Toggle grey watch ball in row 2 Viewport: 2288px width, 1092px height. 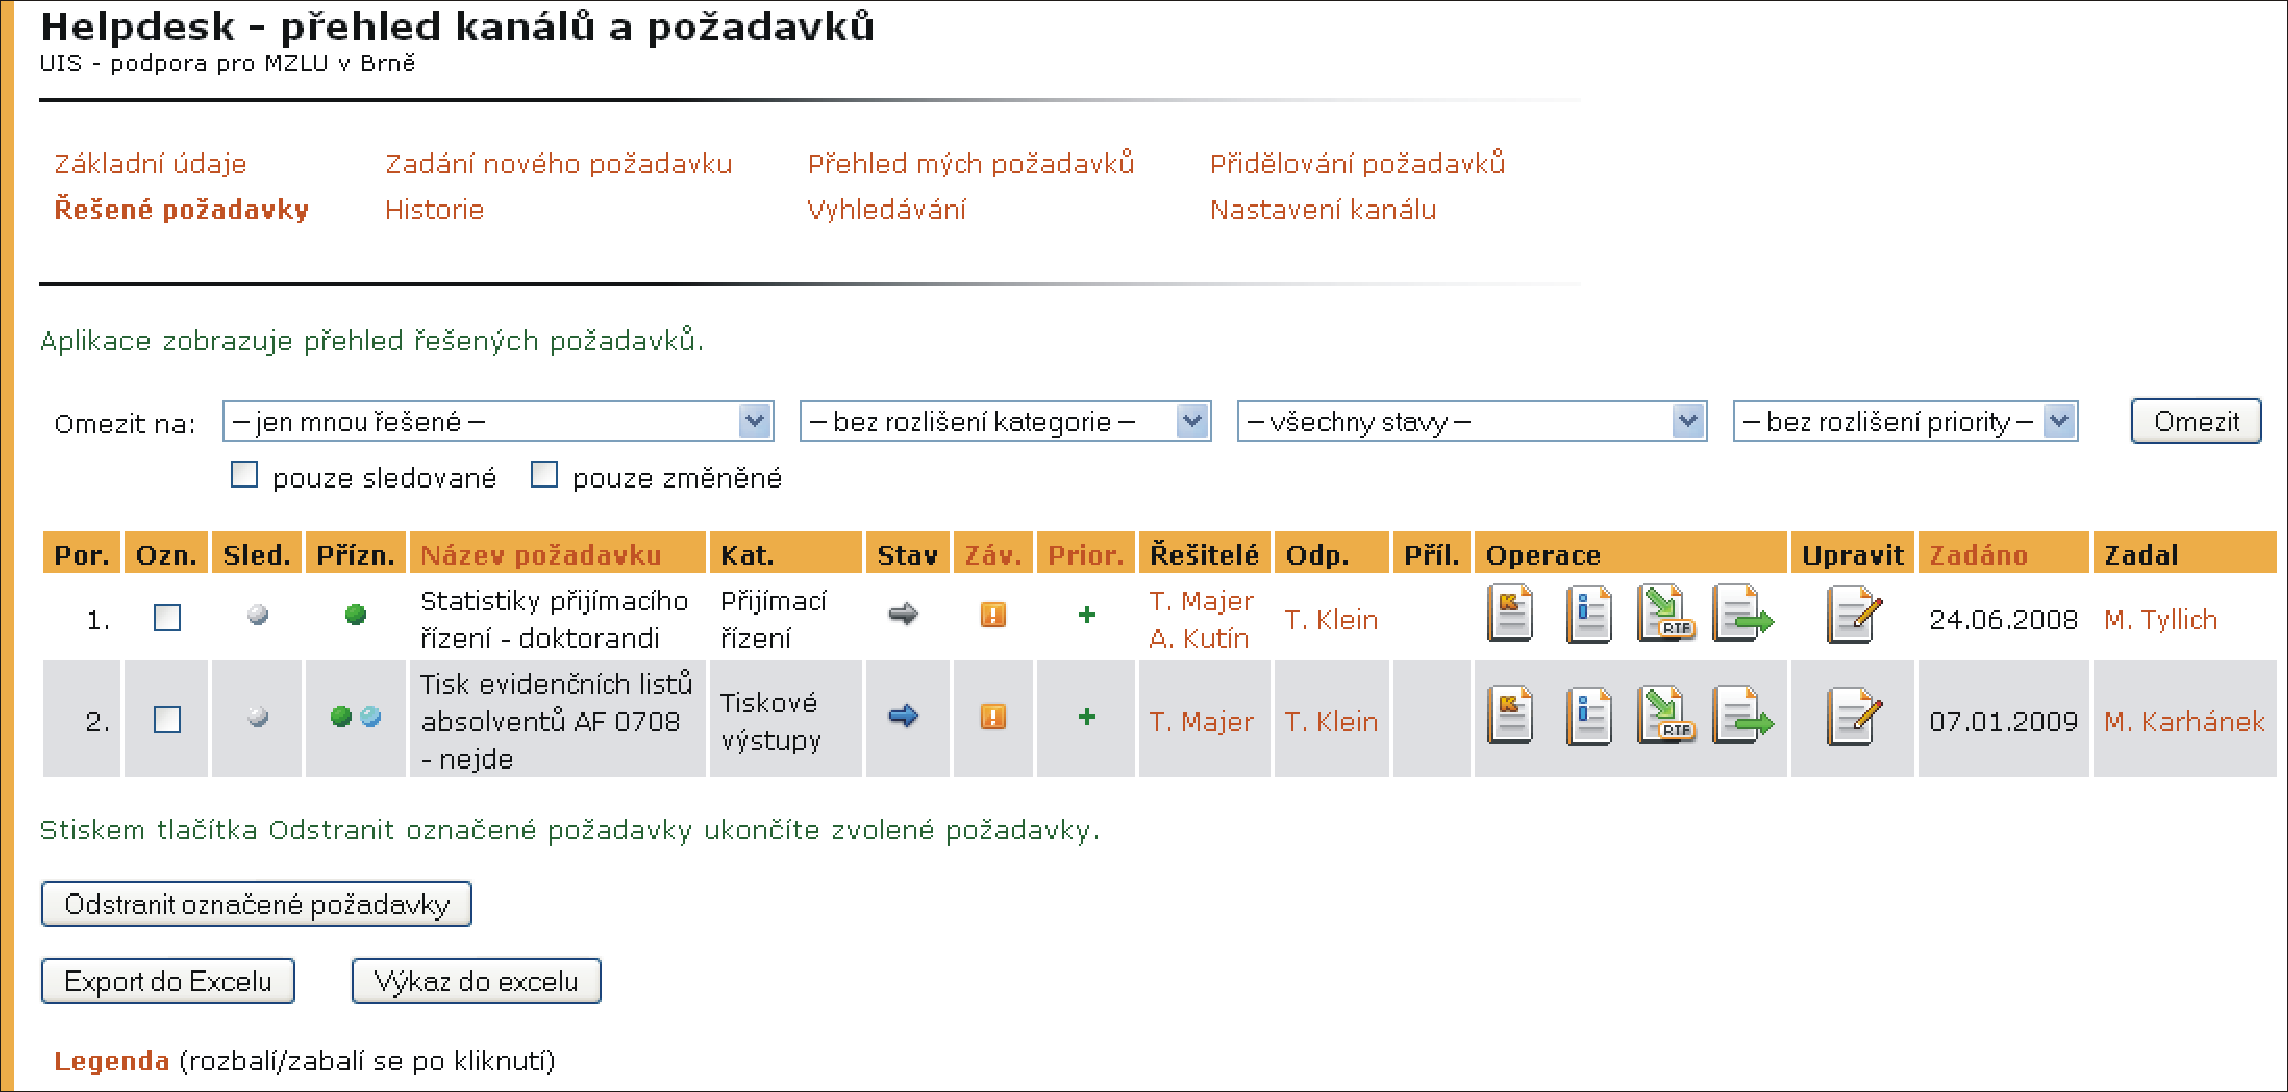point(258,717)
